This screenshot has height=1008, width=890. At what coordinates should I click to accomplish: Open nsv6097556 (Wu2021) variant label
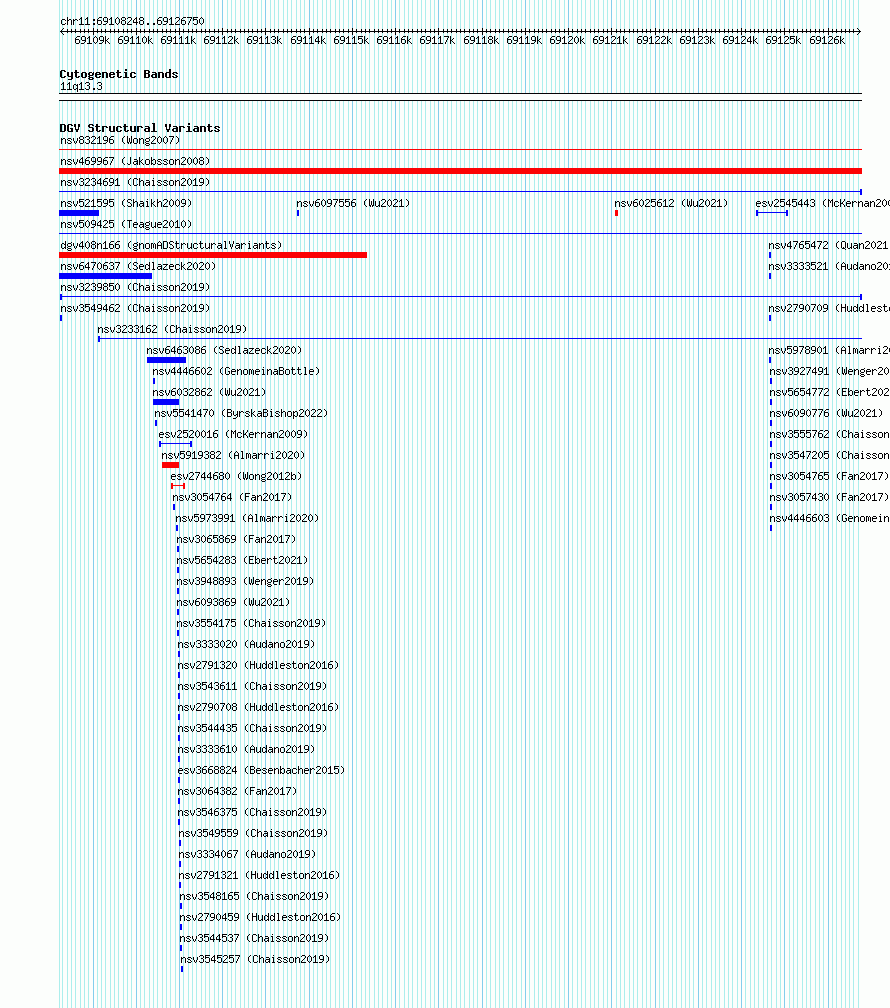[353, 203]
